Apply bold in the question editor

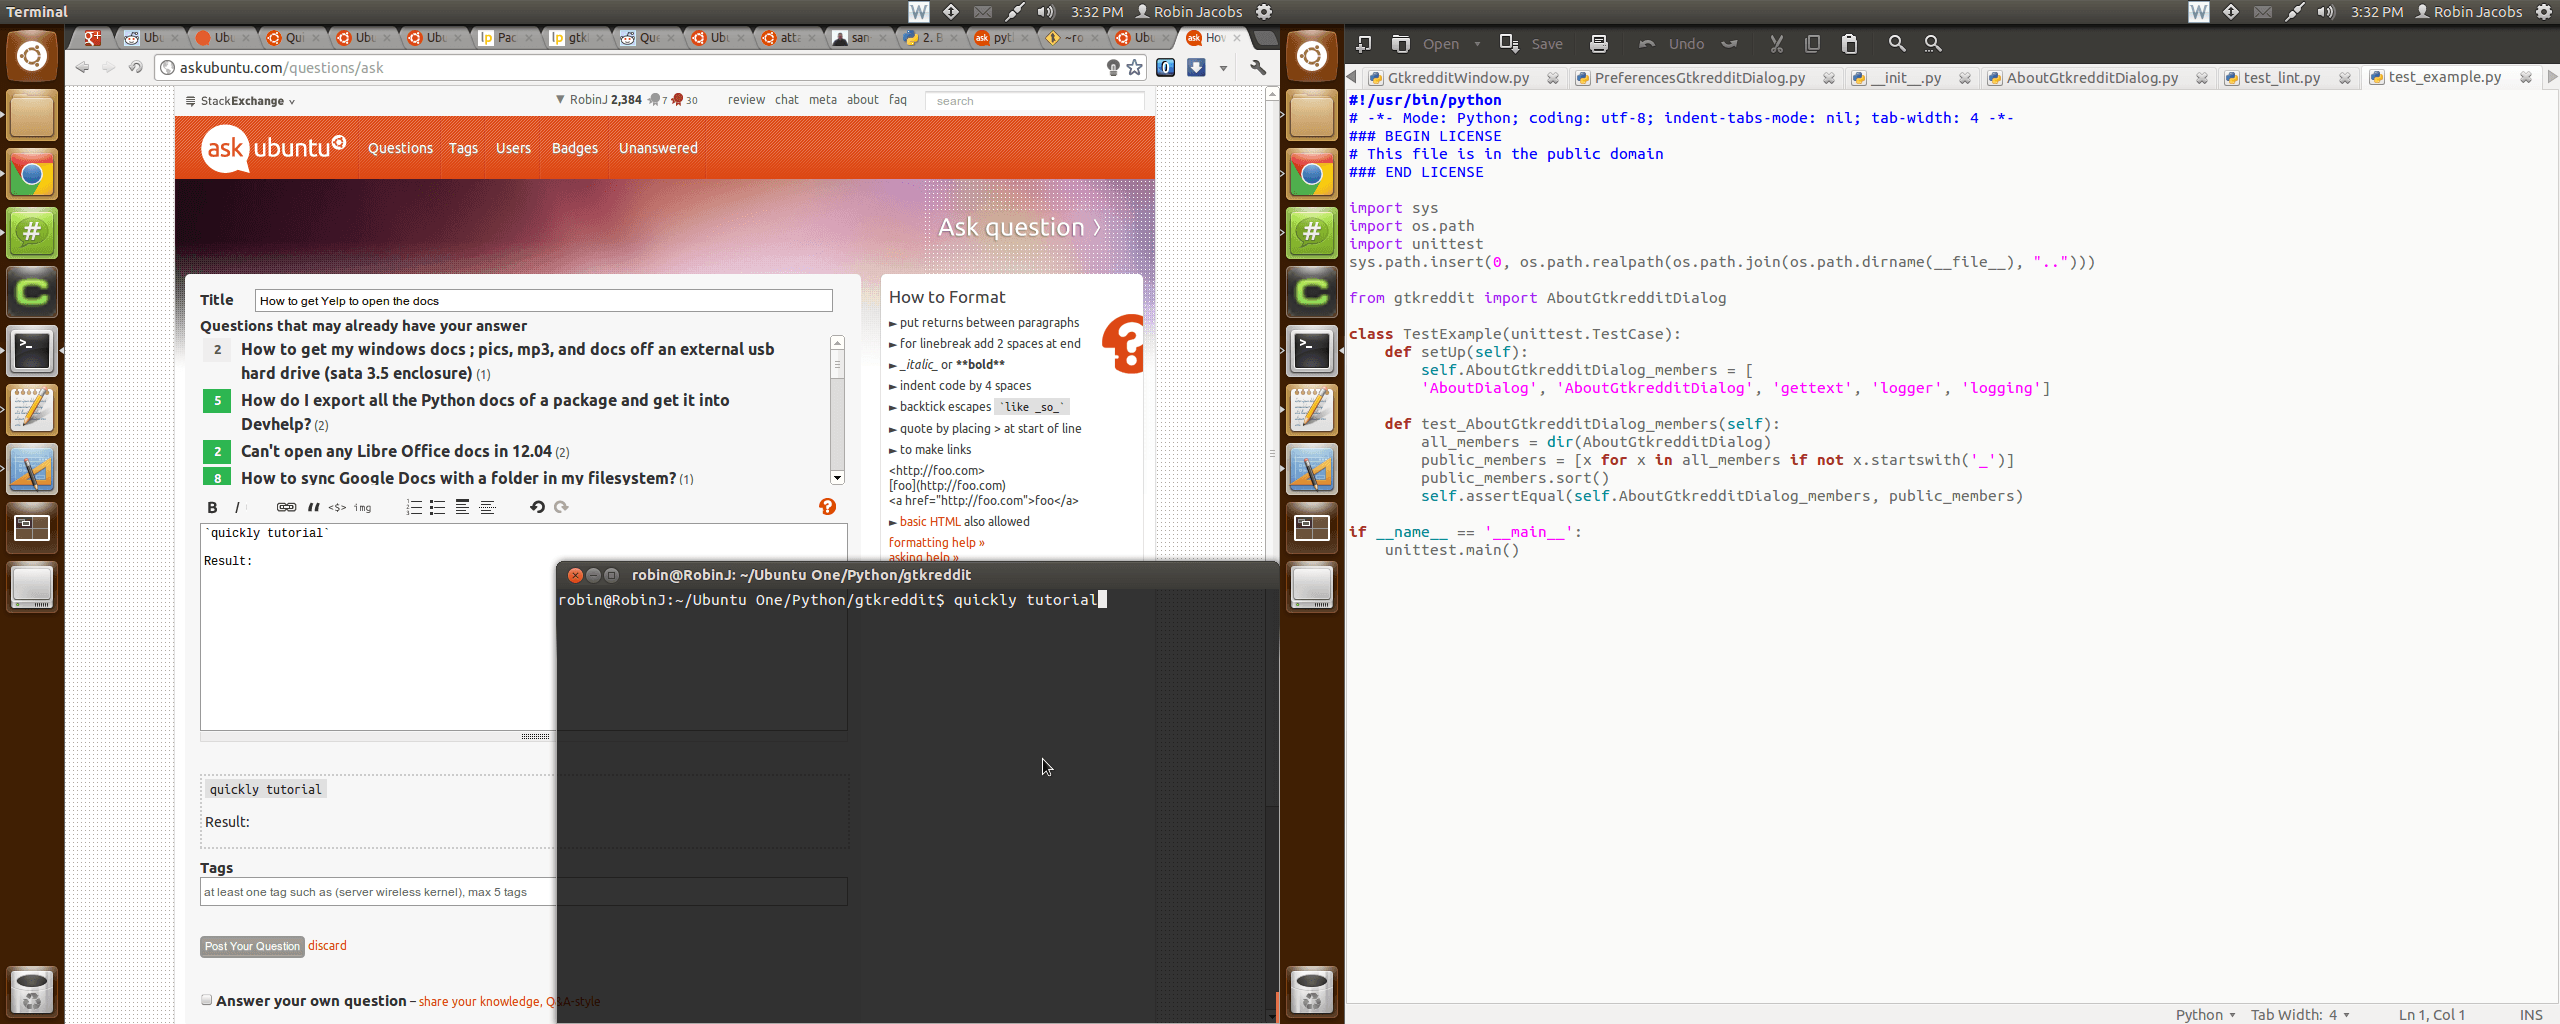(x=212, y=507)
